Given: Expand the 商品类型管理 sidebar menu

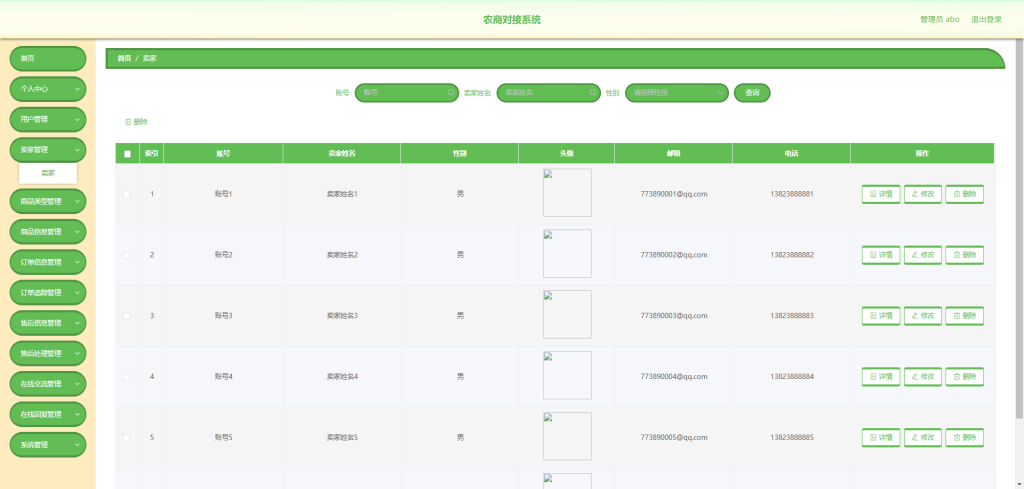Looking at the screenshot, I should coord(48,201).
